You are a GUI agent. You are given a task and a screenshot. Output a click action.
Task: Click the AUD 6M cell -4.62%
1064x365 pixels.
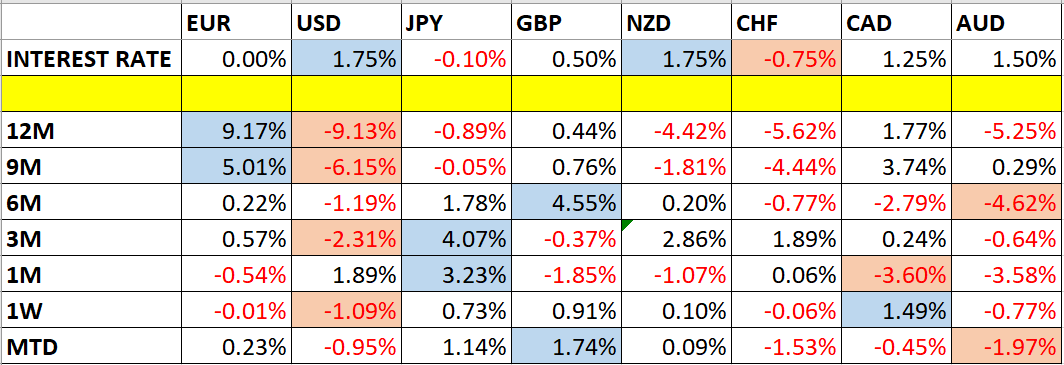pos(1006,203)
